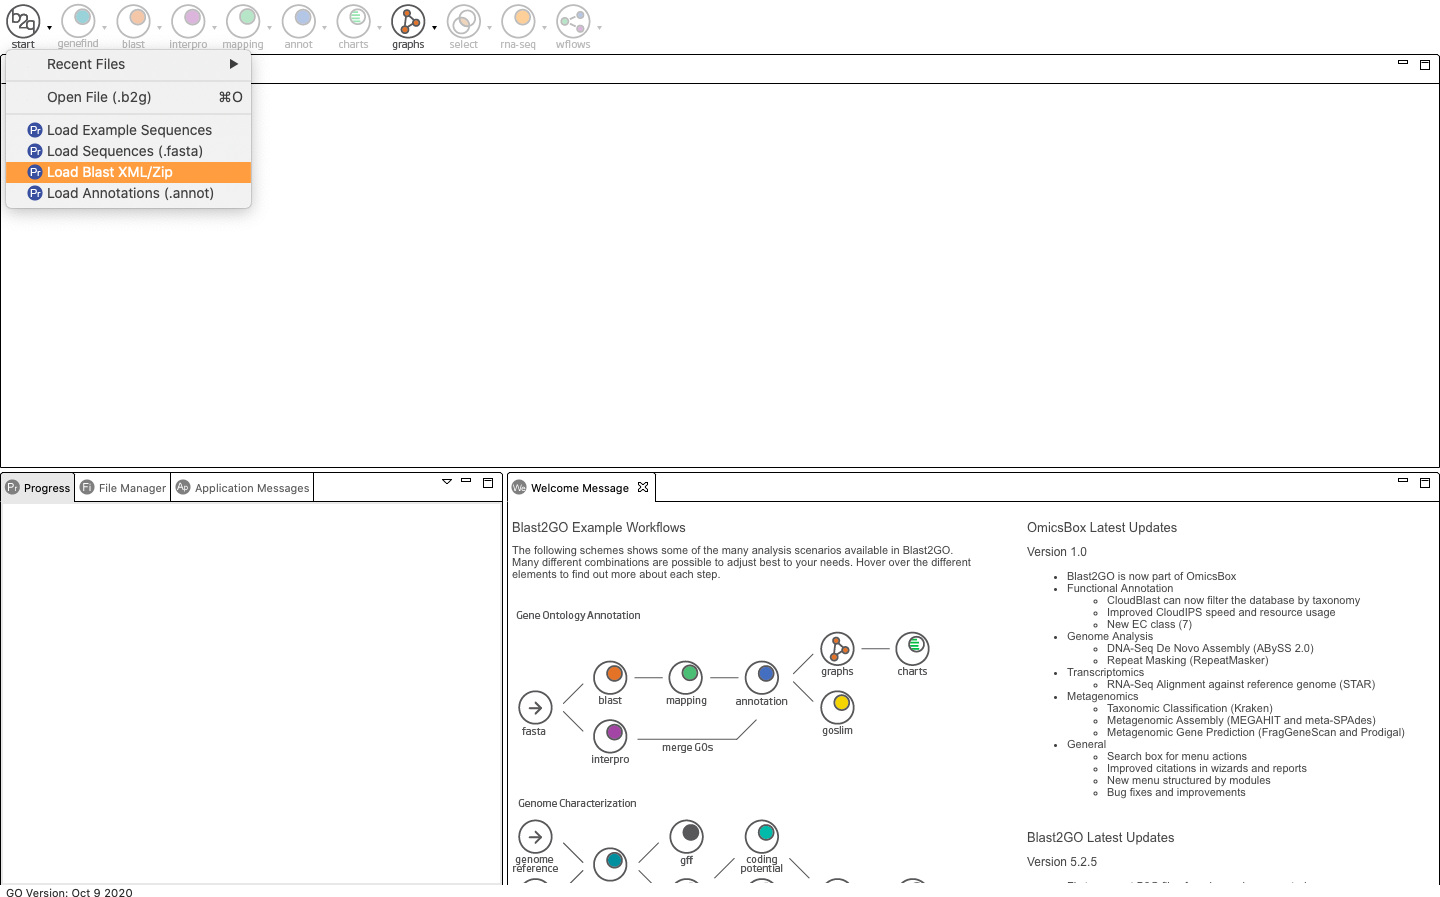Select Load Annotations (.annot) menu item
The height and width of the screenshot is (897, 1440).
[x=128, y=193]
